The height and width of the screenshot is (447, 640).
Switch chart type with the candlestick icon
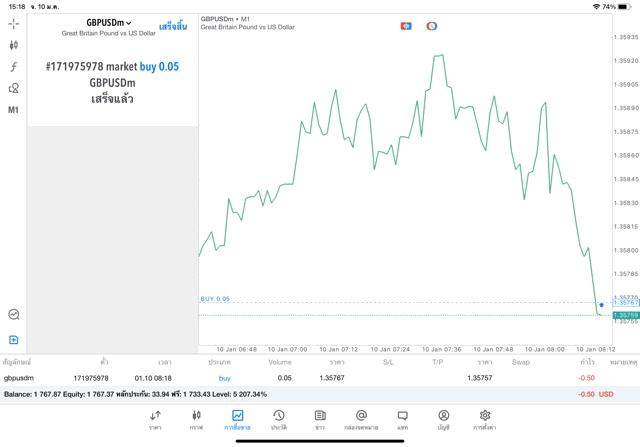click(x=14, y=45)
